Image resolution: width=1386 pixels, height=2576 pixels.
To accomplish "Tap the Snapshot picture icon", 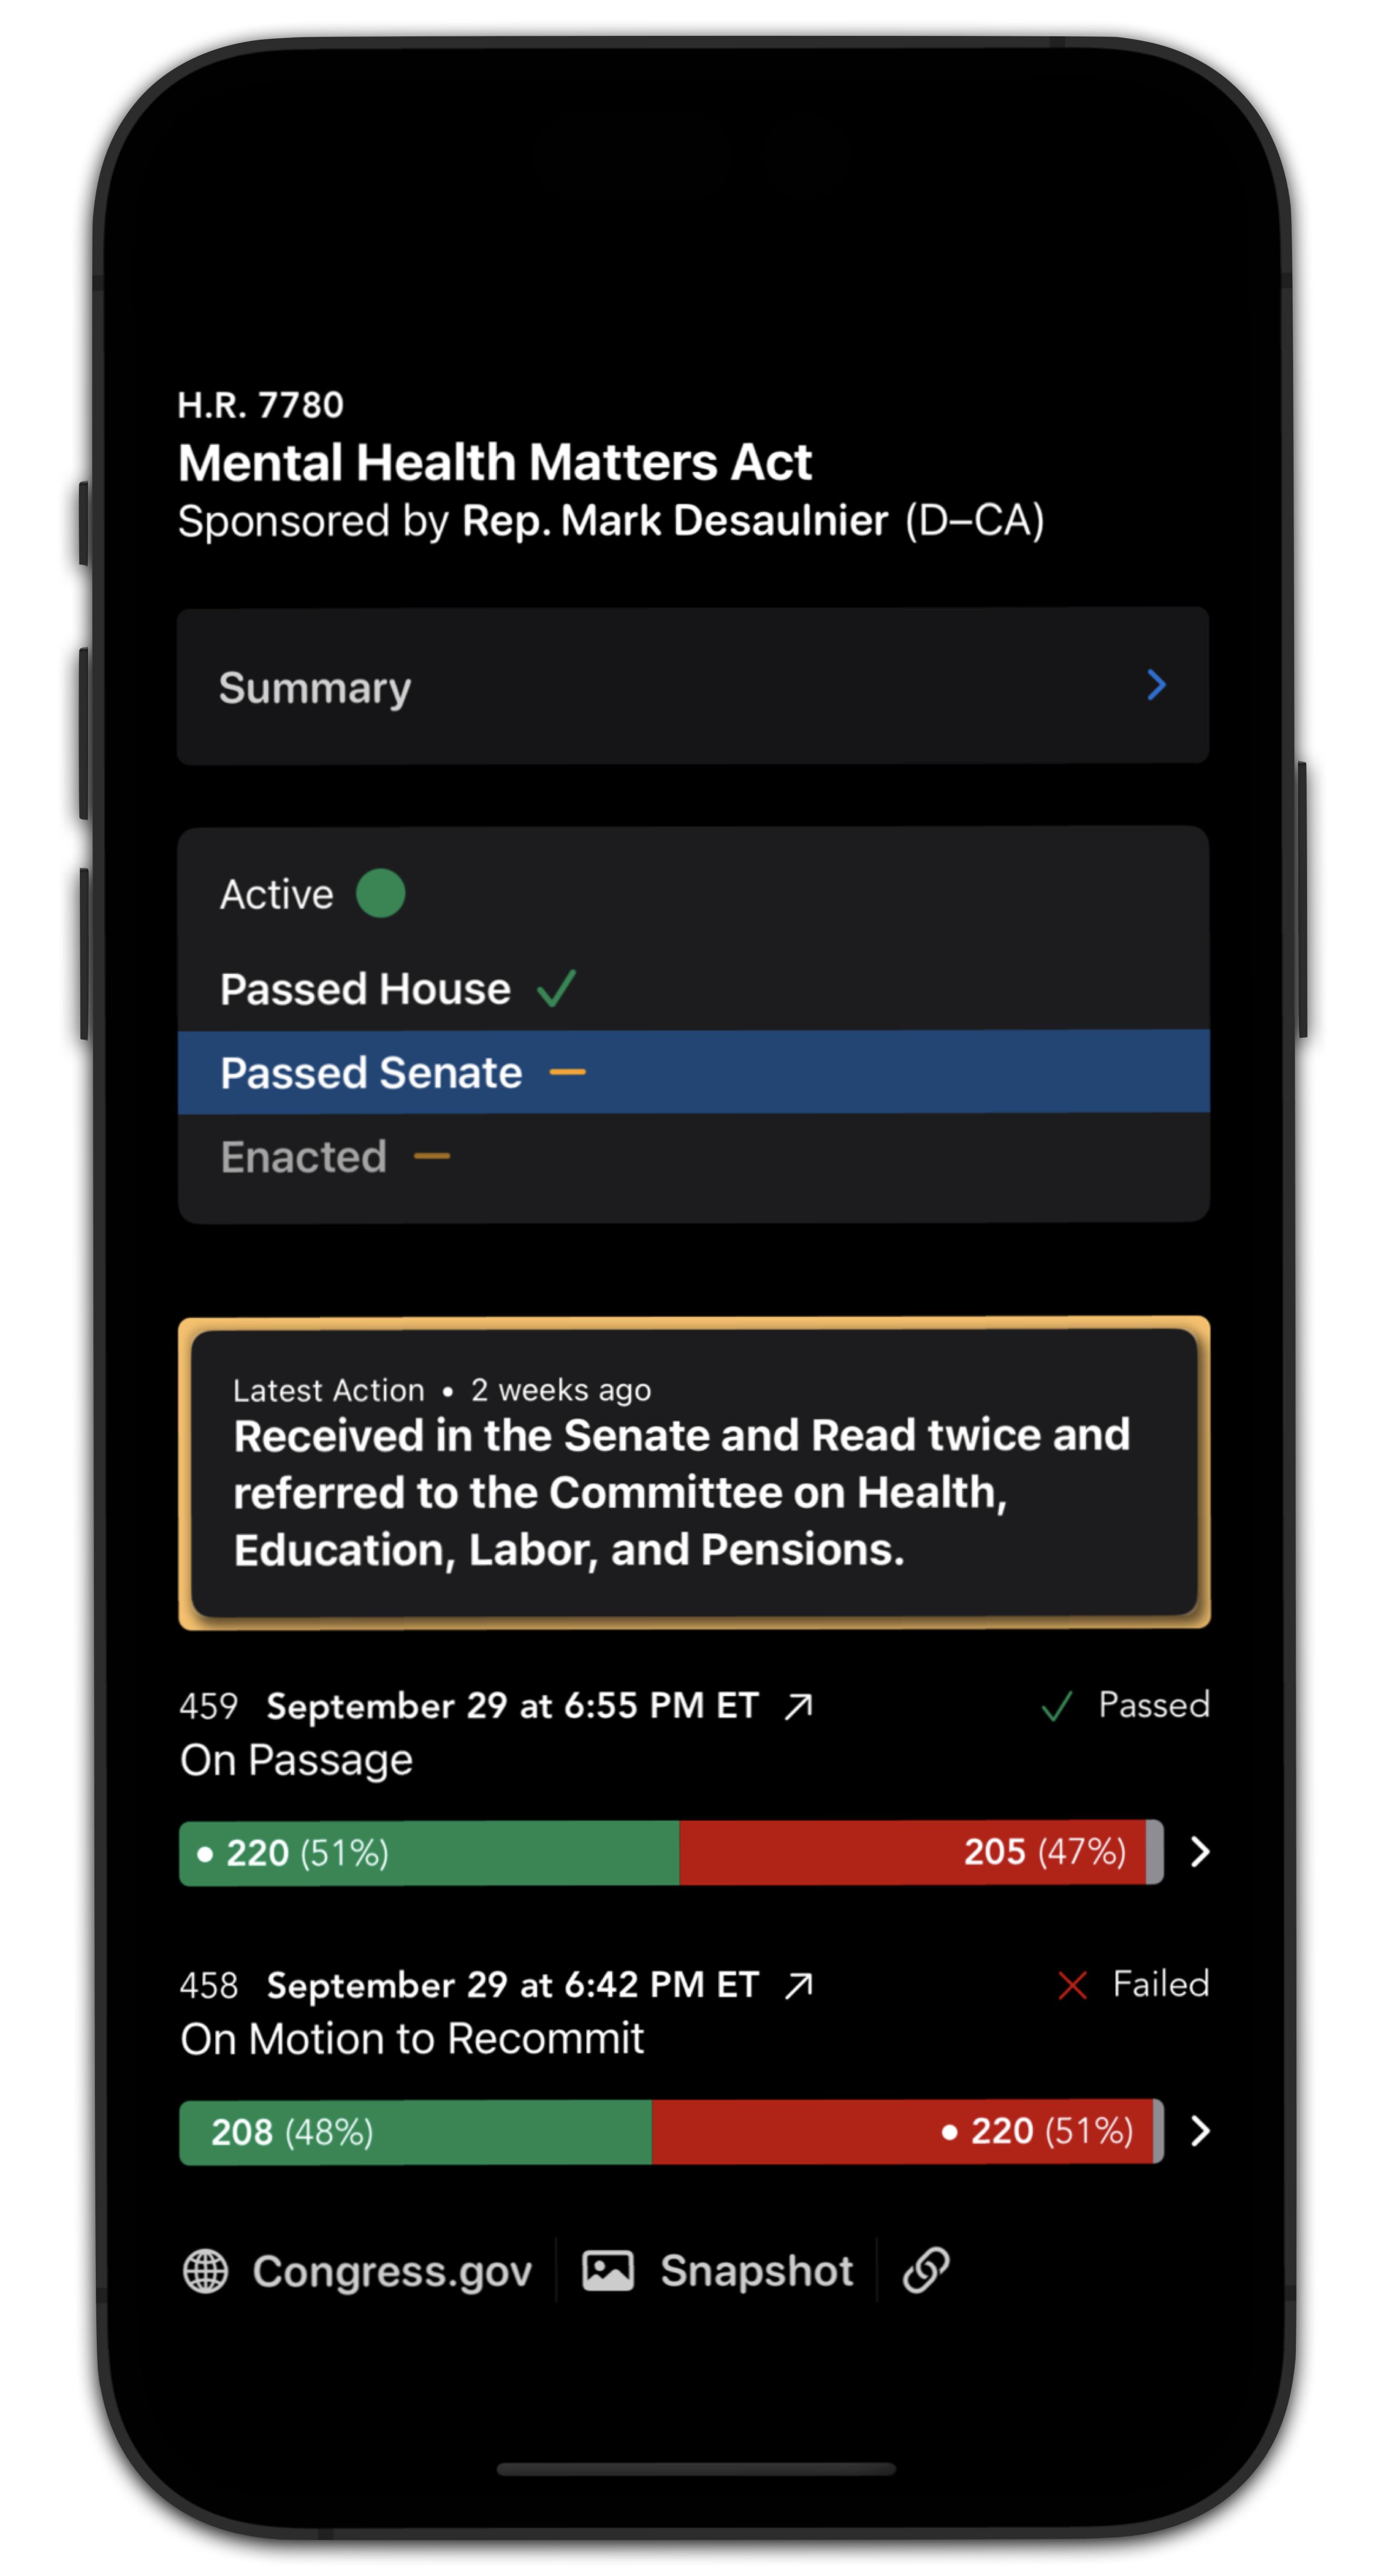I will pyautogui.click(x=608, y=2271).
